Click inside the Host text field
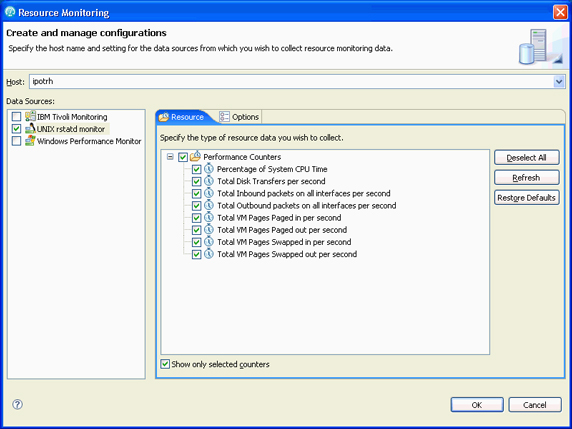The height and width of the screenshot is (429, 572). pyautogui.click(x=291, y=81)
